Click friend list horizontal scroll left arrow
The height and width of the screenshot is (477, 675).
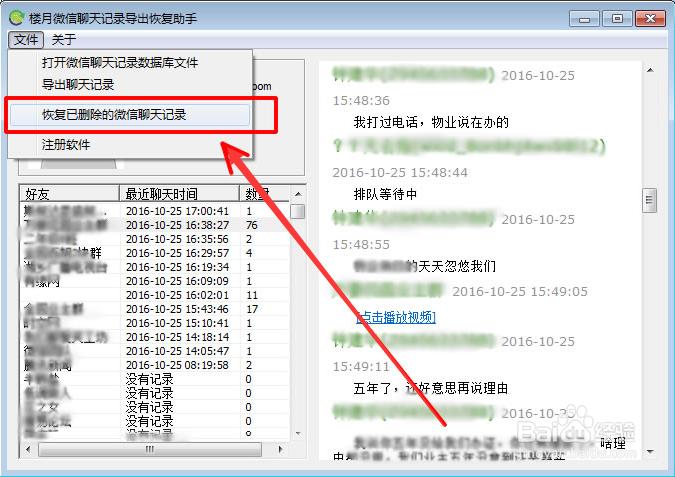[28, 449]
